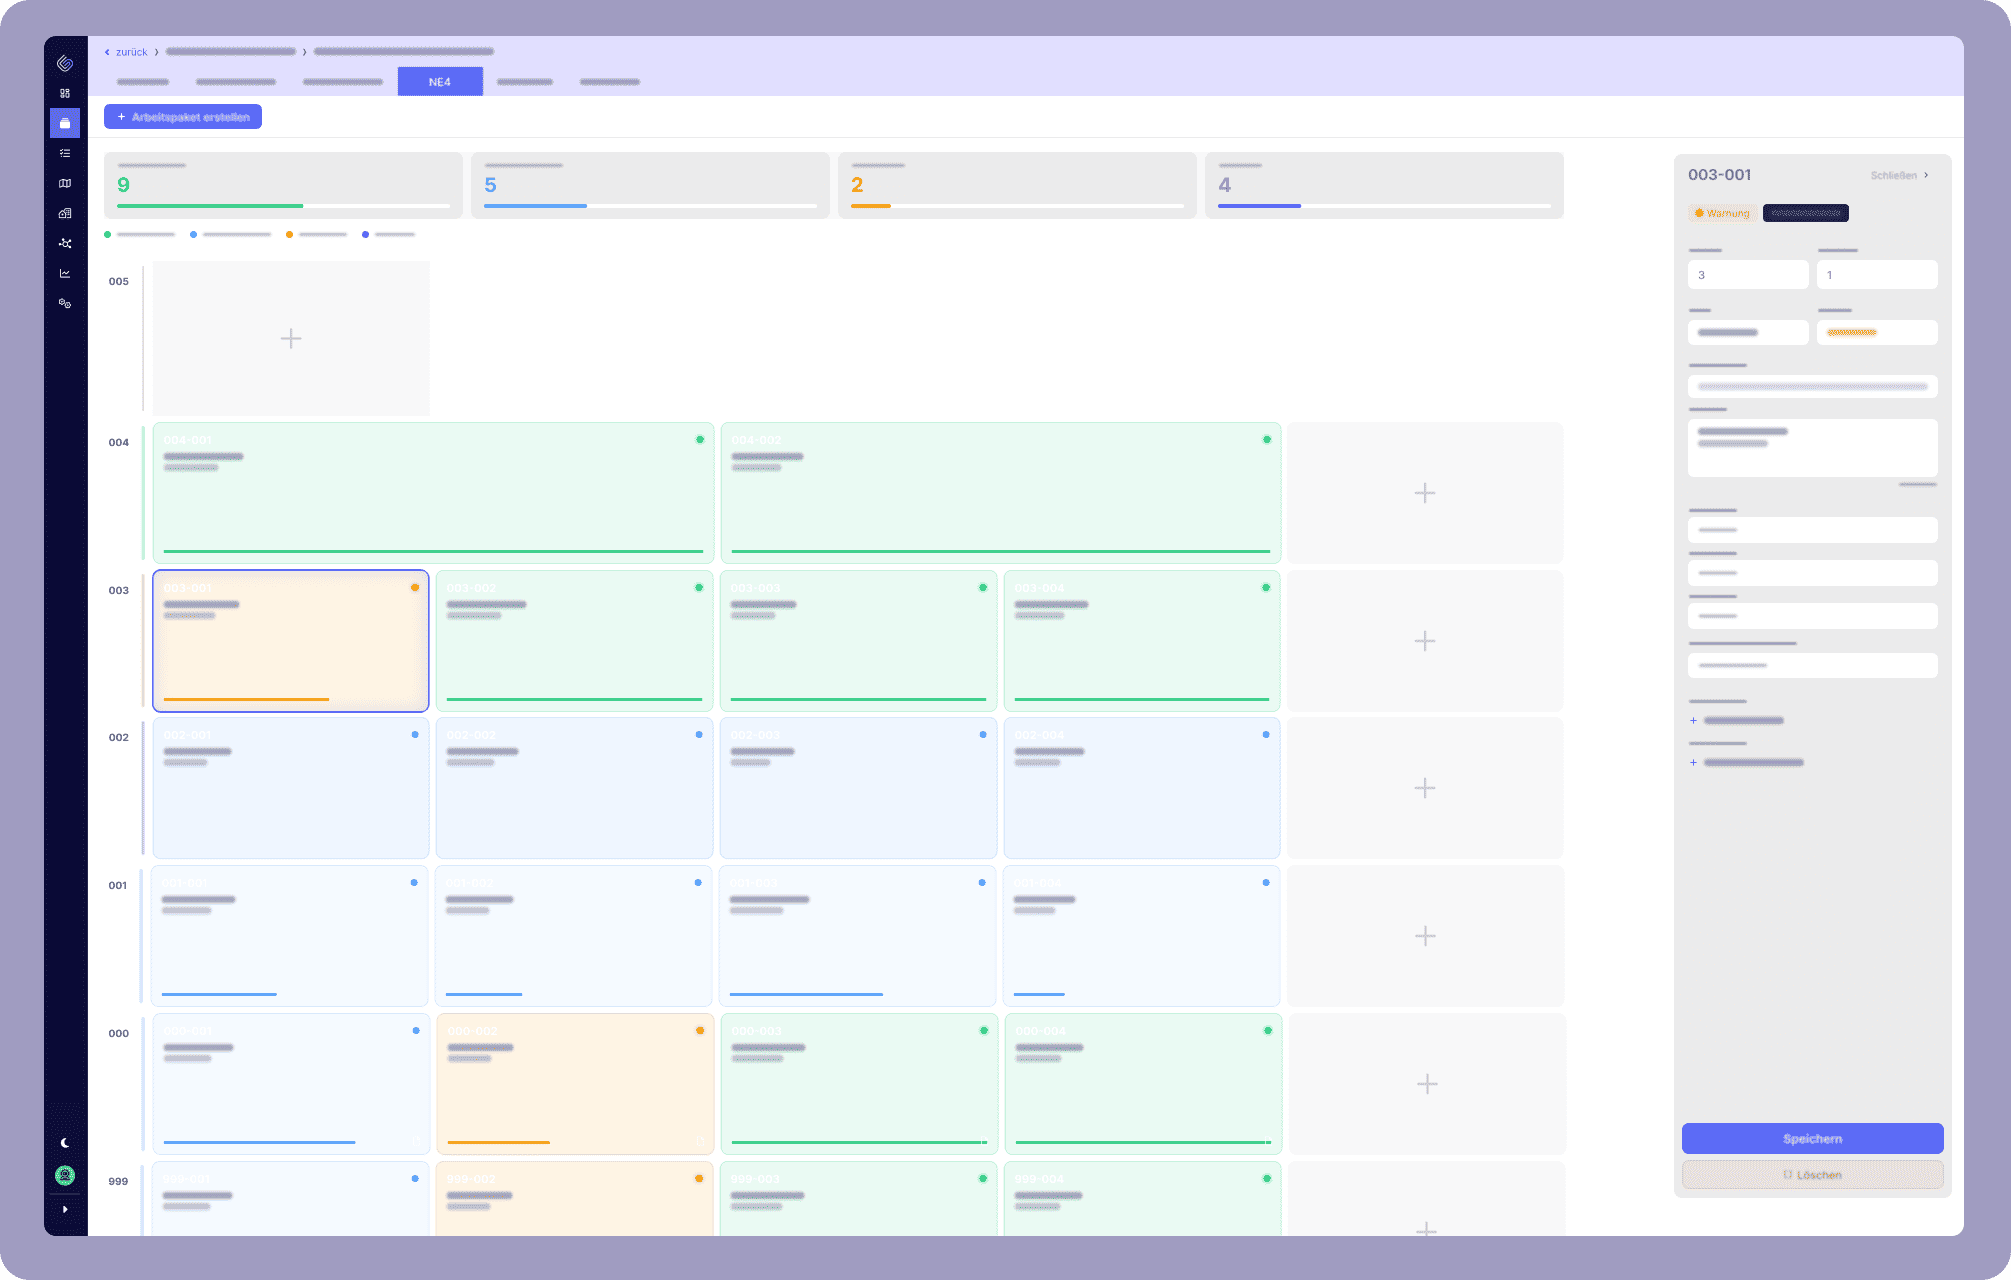
Task: Click the settings gears sidebar icon
Action: tap(65, 303)
